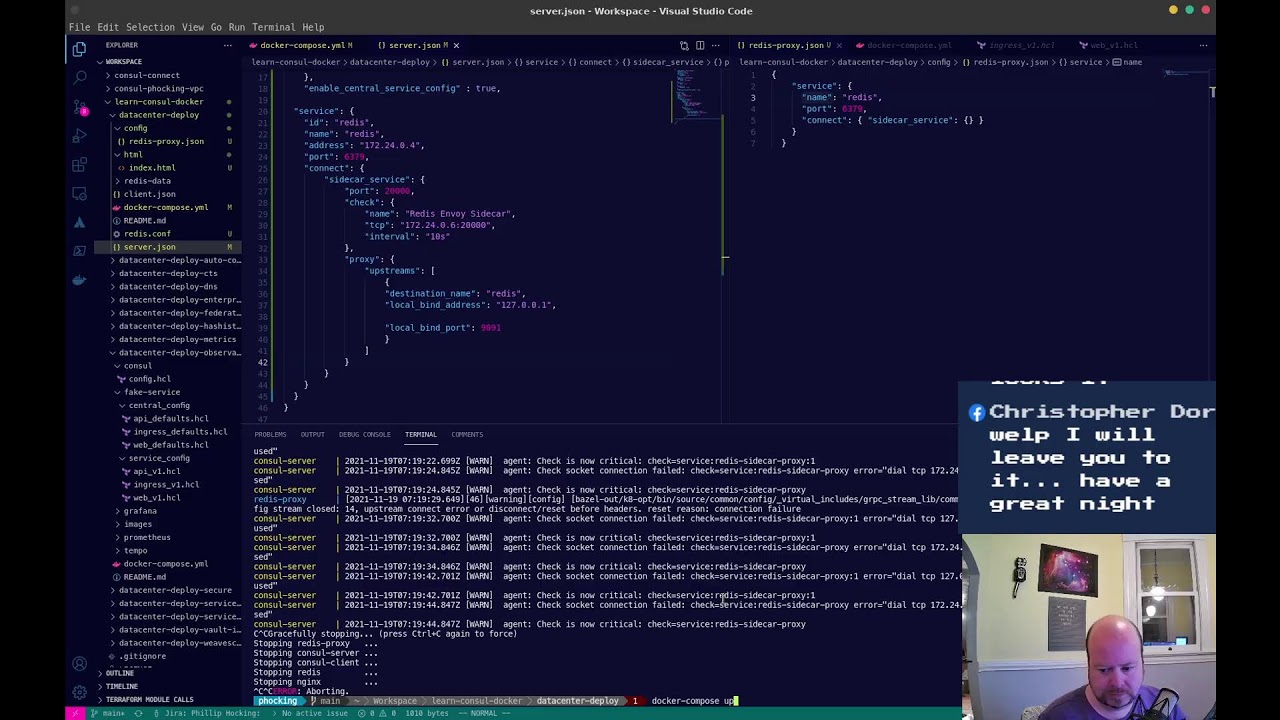Click the Explorer more actions ellipsis
The image size is (1280, 720).
click(227, 45)
